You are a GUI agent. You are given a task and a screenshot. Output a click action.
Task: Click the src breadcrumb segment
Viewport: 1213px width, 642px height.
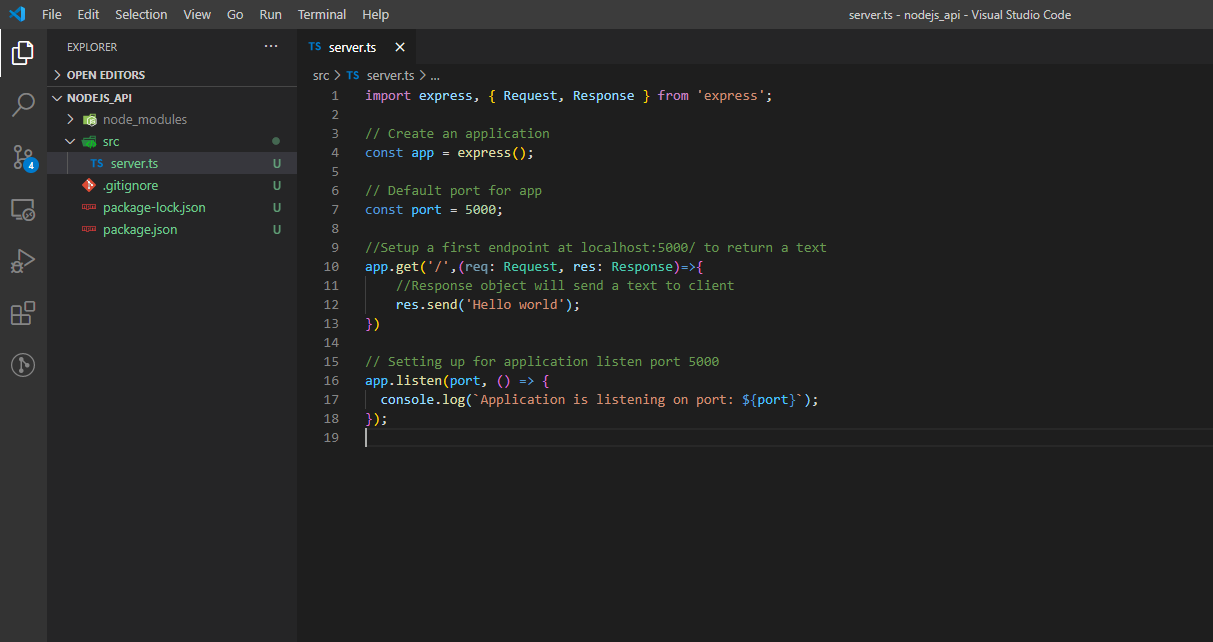click(x=321, y=75)
